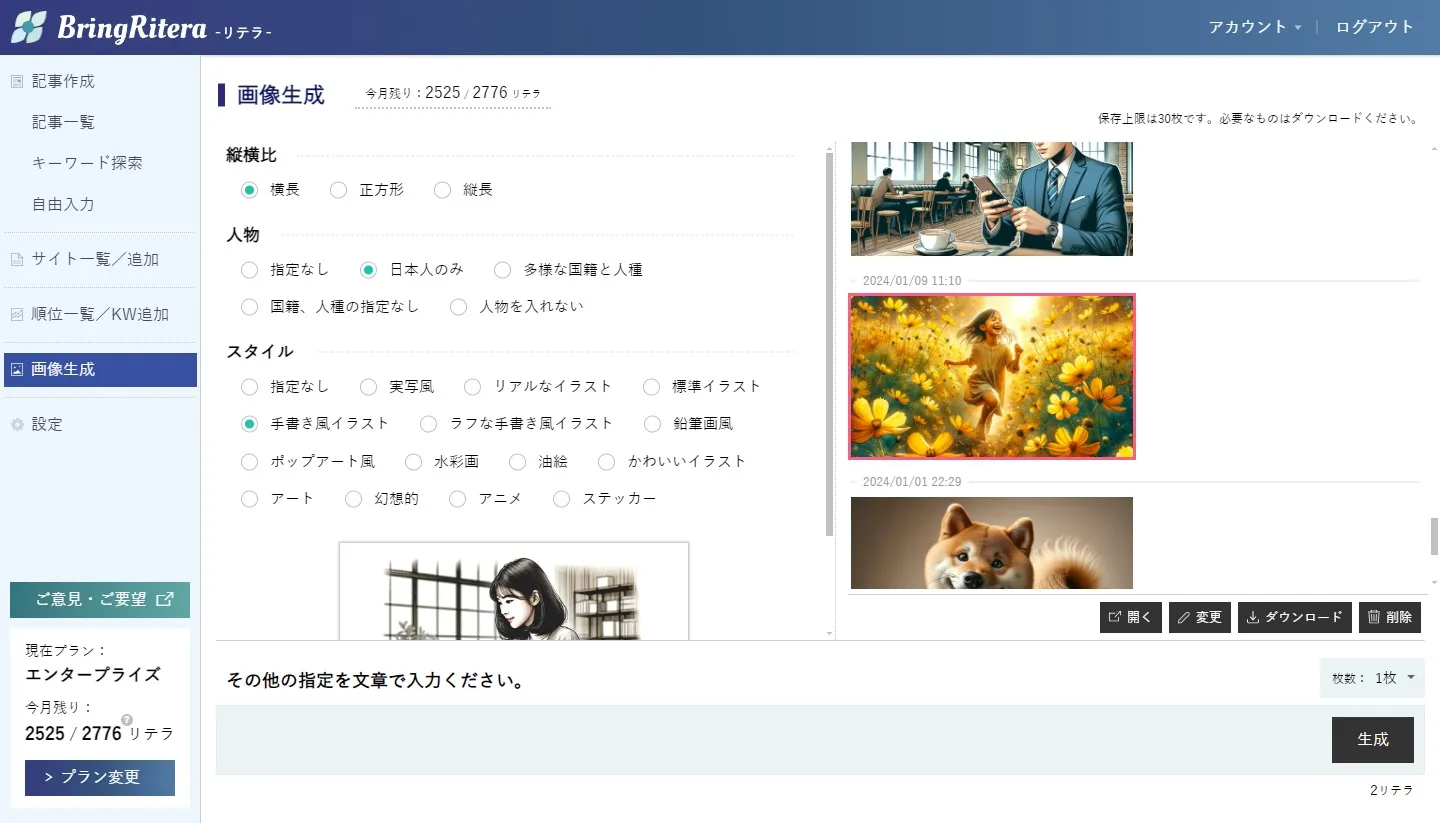Click the trash icon on 削除 button
This screenshot has width=1440, height=823.
(x=1374, y=617)
